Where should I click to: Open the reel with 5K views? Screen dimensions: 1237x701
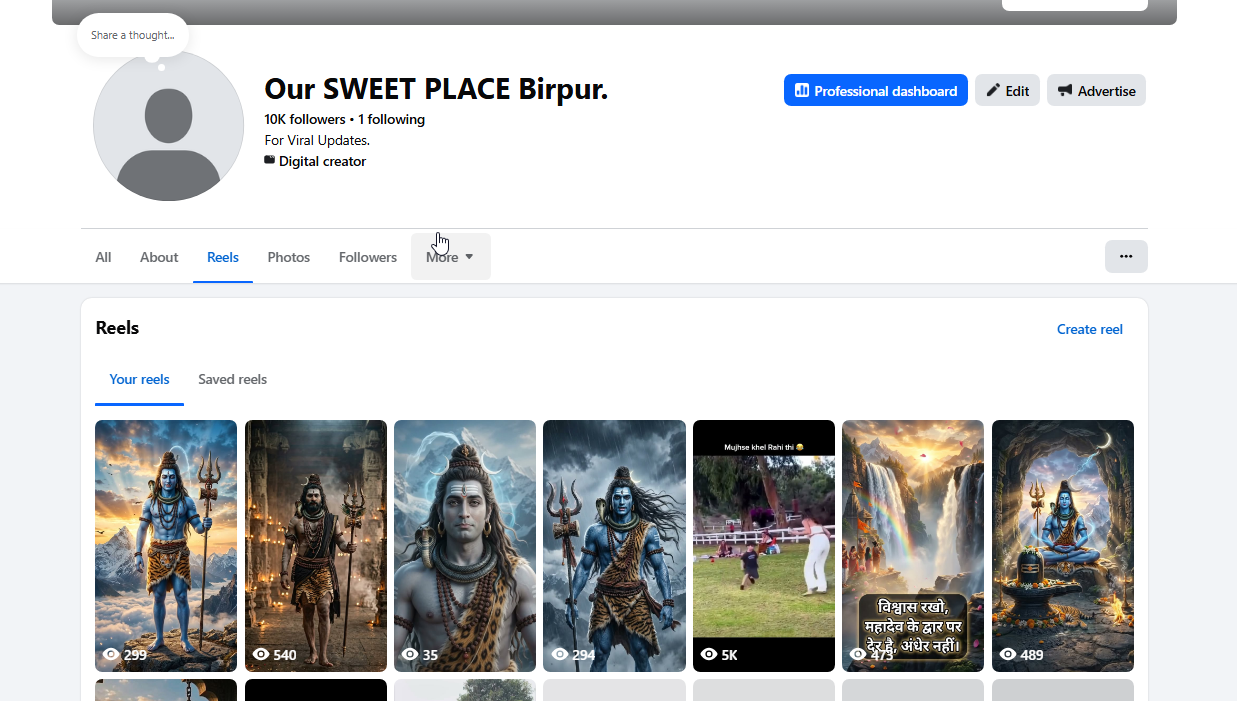coord(764,546)
